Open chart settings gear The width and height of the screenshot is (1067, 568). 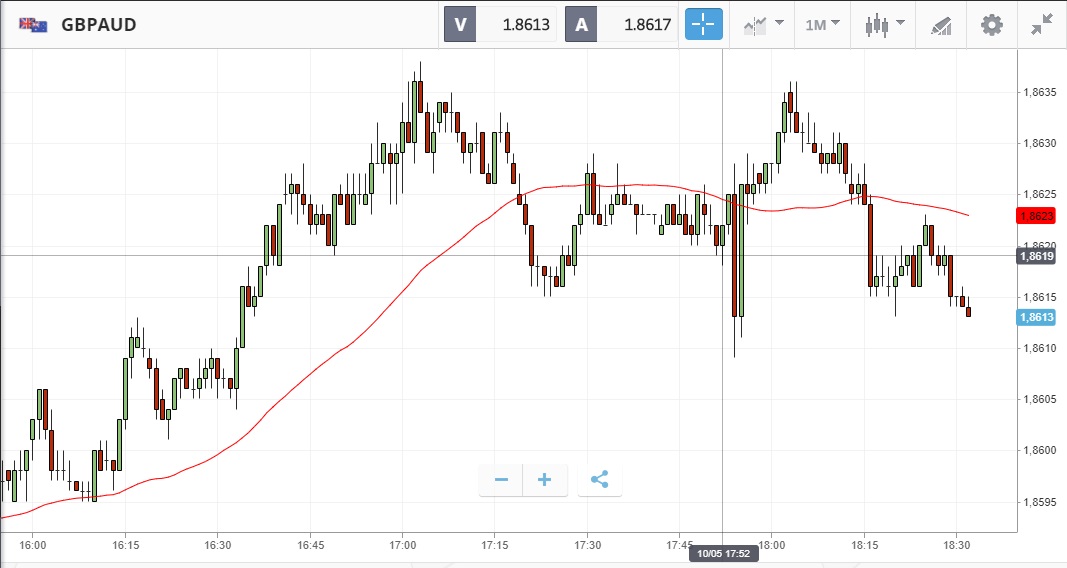click(x=991, y=25)
